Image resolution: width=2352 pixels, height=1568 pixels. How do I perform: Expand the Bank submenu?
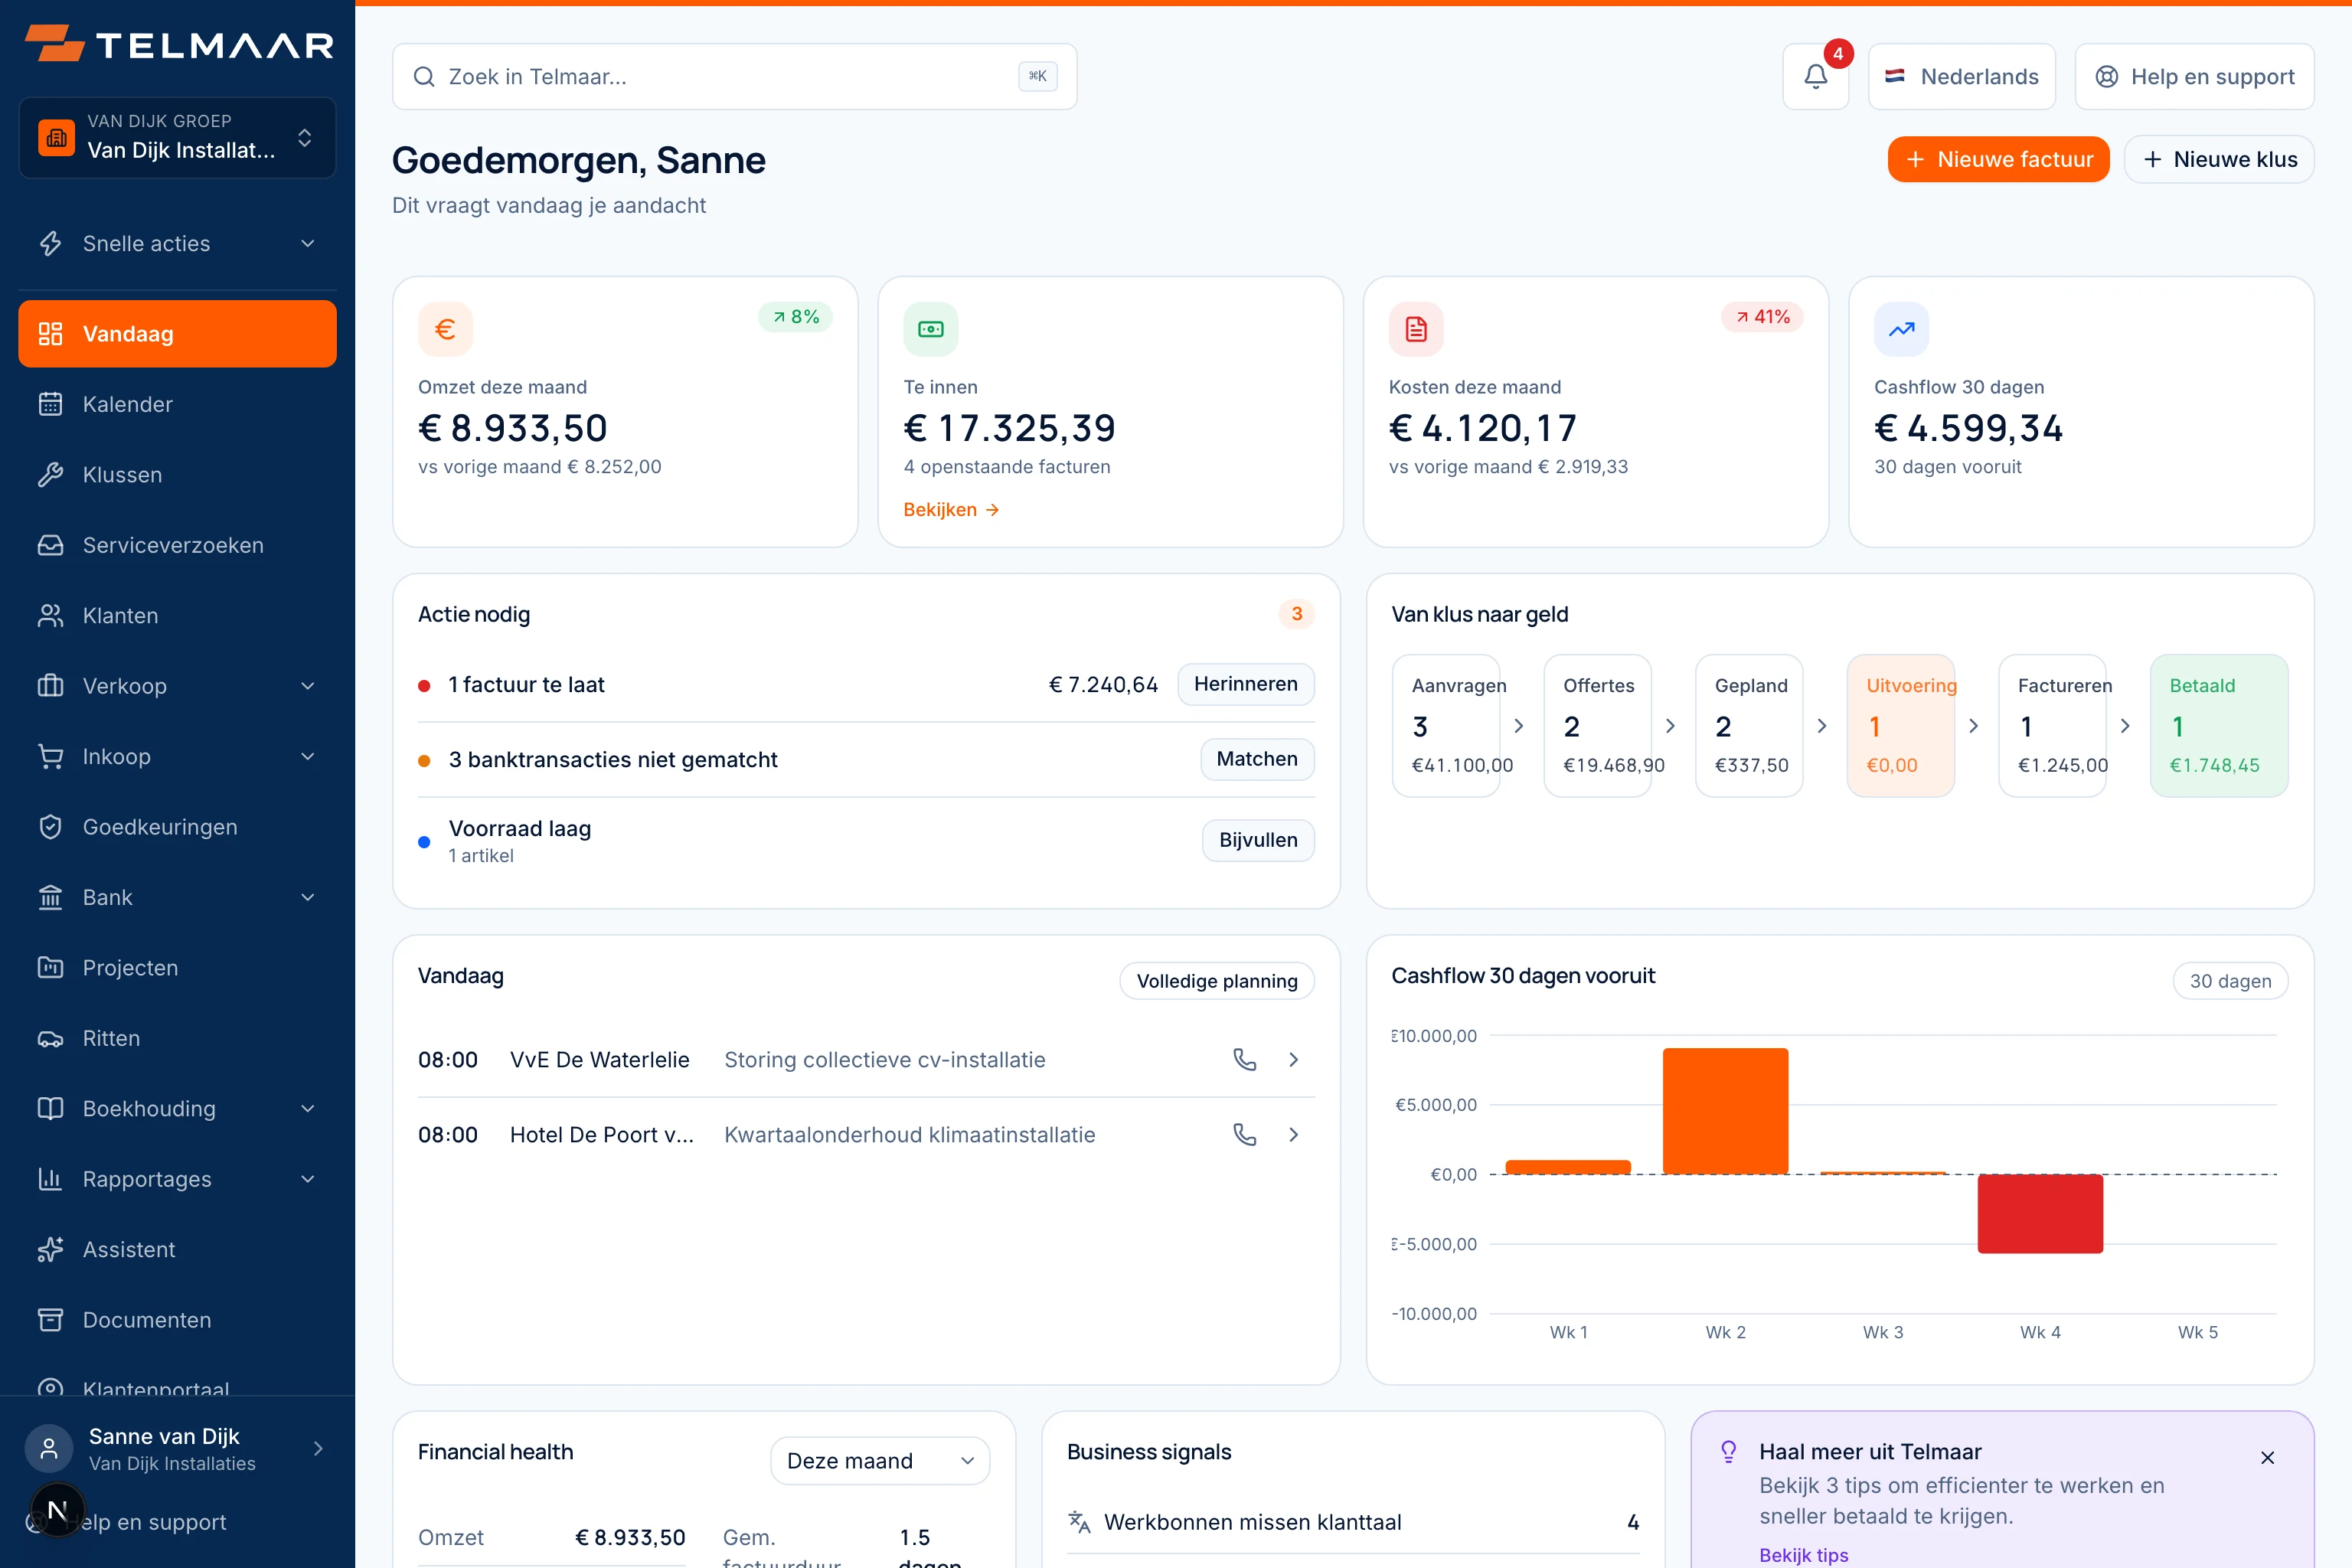point(178,898)
